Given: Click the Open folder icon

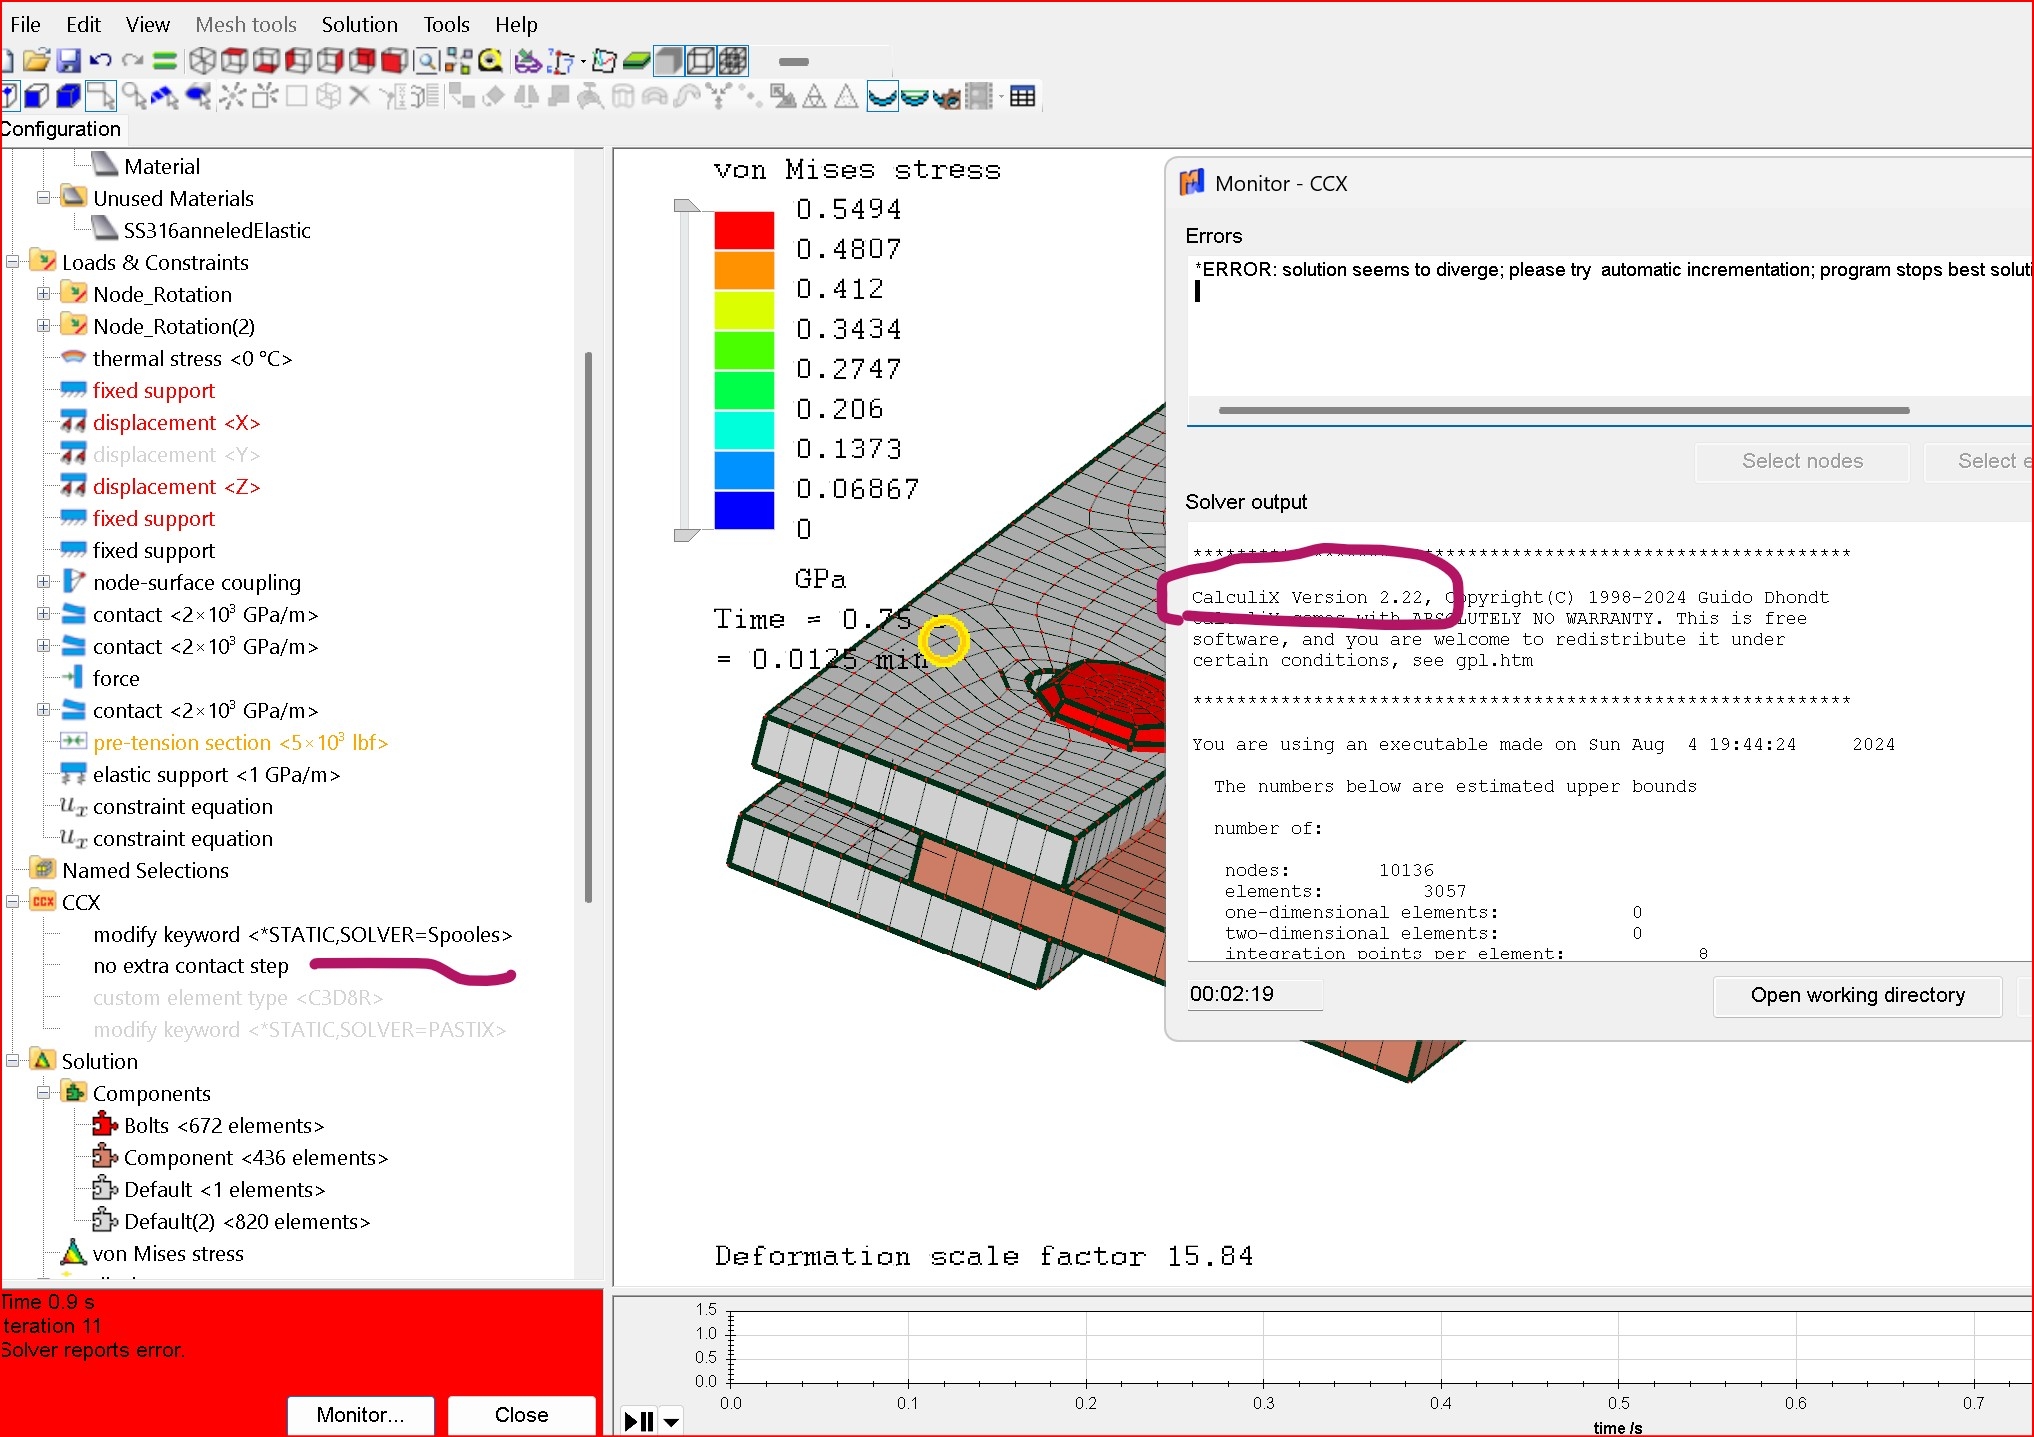Looking at the screenshot, I should 36,61.
